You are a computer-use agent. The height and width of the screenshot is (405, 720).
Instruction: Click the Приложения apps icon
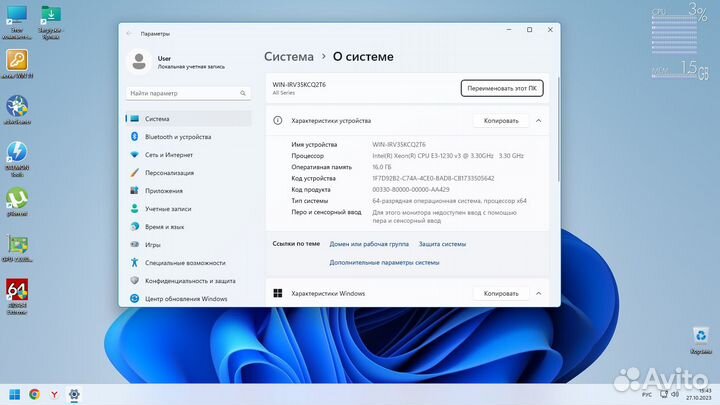[x=135, y=191]
